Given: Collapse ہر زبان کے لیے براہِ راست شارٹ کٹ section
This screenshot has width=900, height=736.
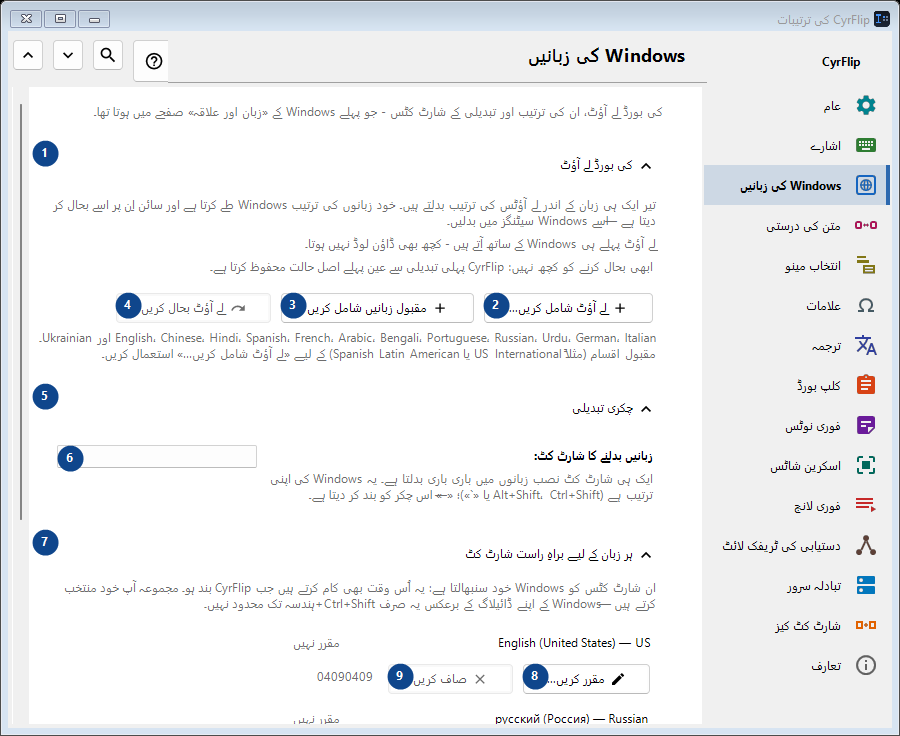Looking at the screenshot, I should tap(646, 555).
